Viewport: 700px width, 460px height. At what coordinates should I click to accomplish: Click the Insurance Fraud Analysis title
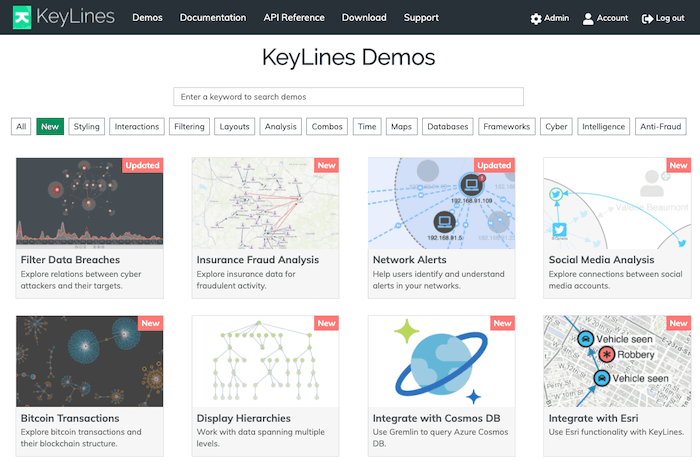258,260
